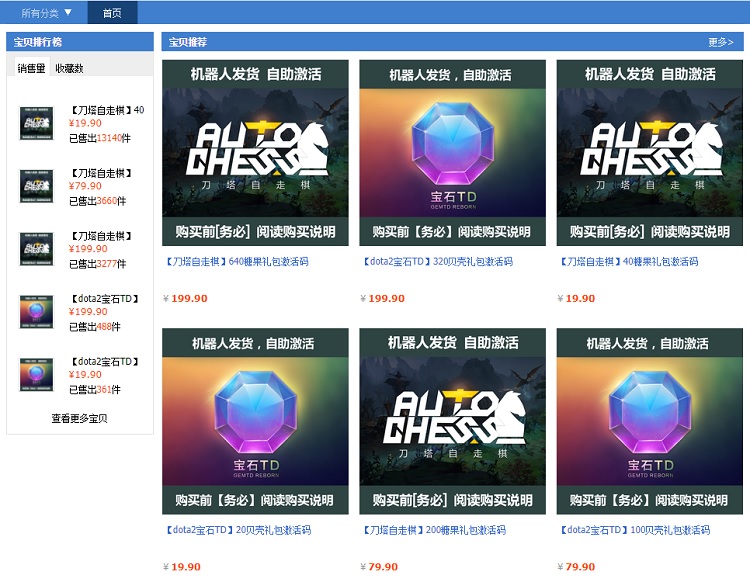Screen dimensions: 750x582
Task: Click 【刀塔自走棋】640糖果礼包激活码 link
Action: point(236,262)
